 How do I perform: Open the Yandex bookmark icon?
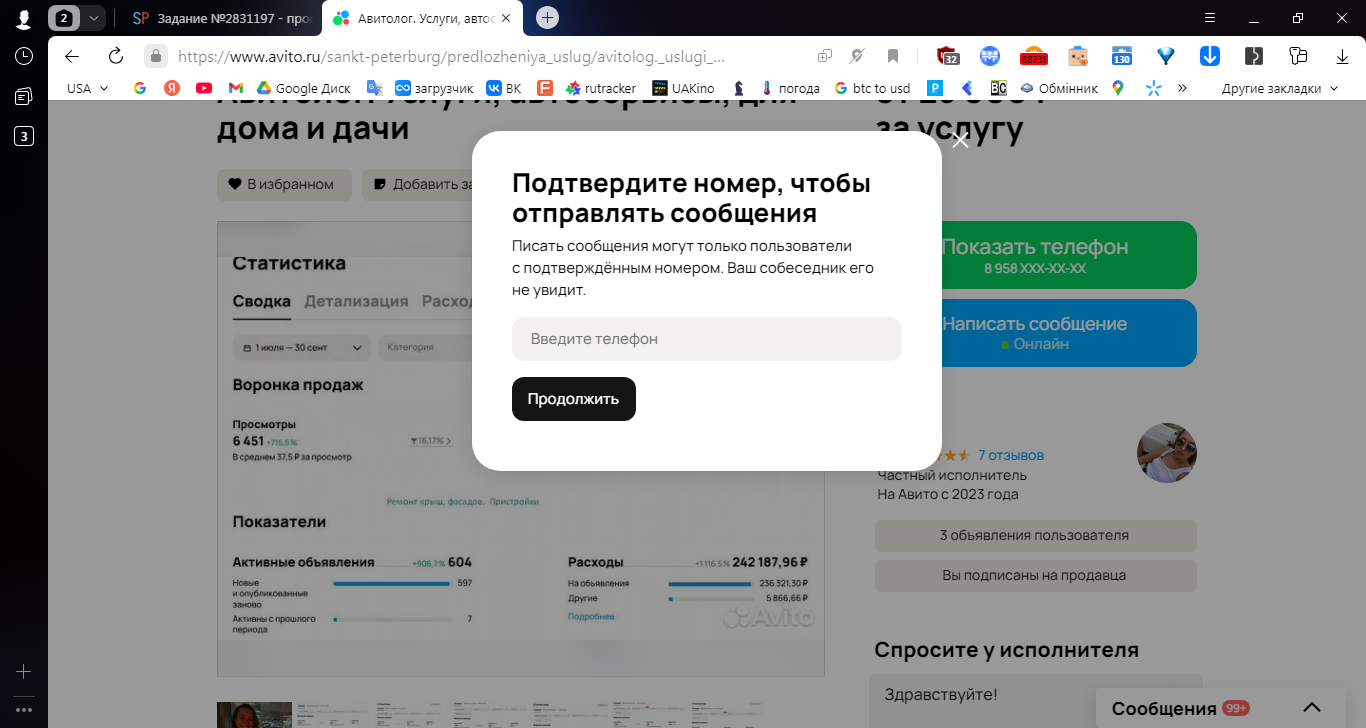172,88
